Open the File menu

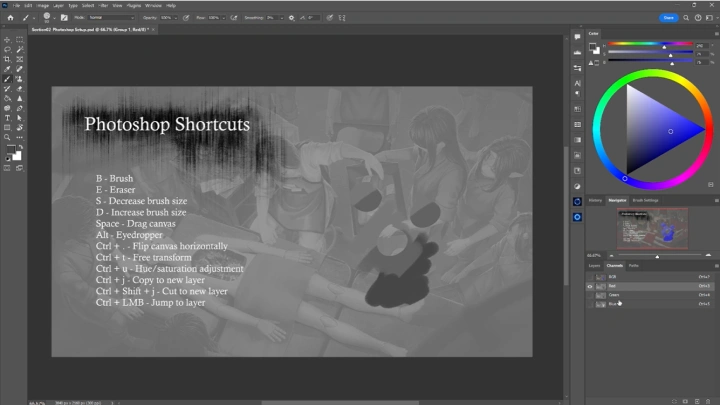point(17,6)
